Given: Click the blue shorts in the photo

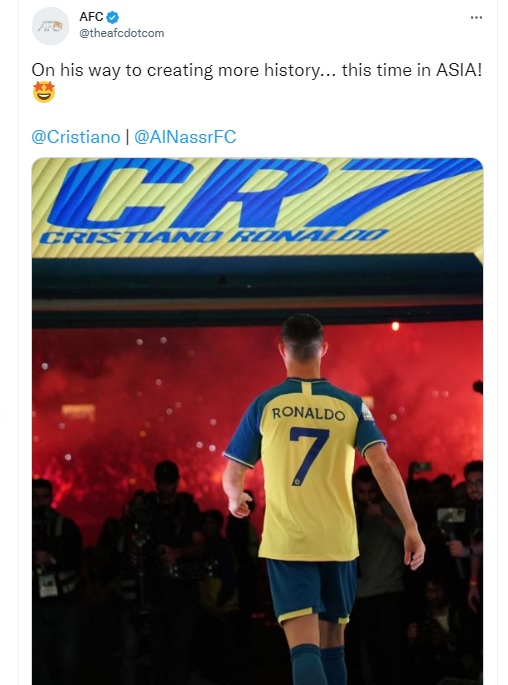Looking at the screenshot, I should [x=312, y=590].
